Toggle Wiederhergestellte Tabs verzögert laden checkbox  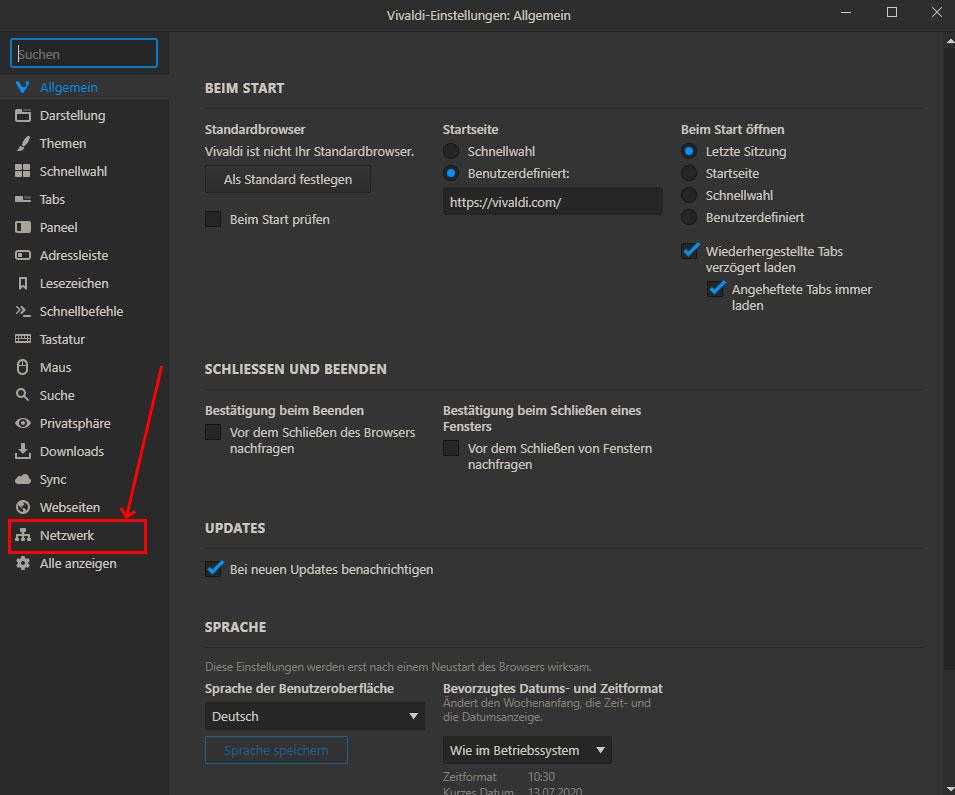coord(689,250)
